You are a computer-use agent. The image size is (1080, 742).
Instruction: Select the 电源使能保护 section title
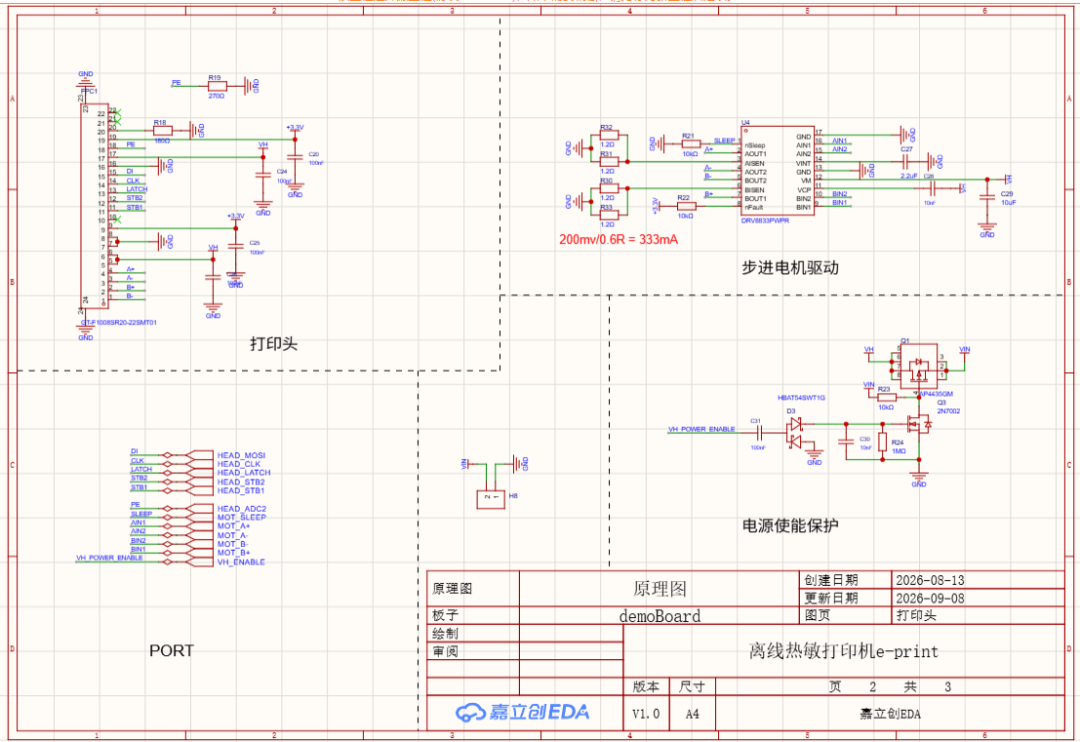coord(790,526)
